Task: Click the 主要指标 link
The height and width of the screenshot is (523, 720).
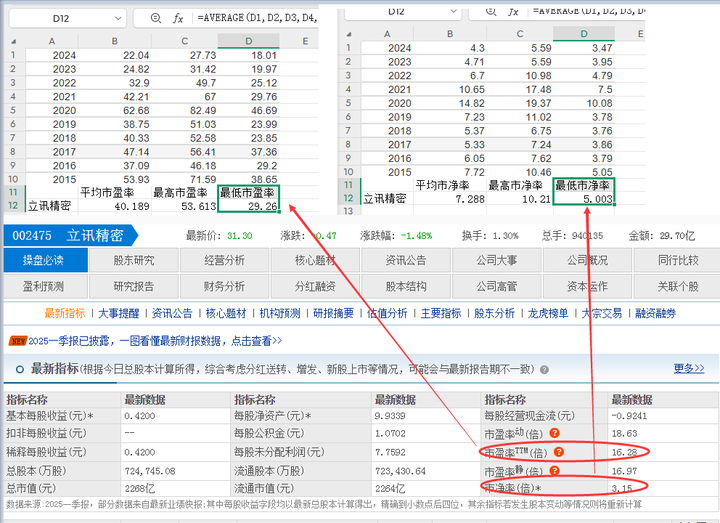Action: [x=441, y=314]
